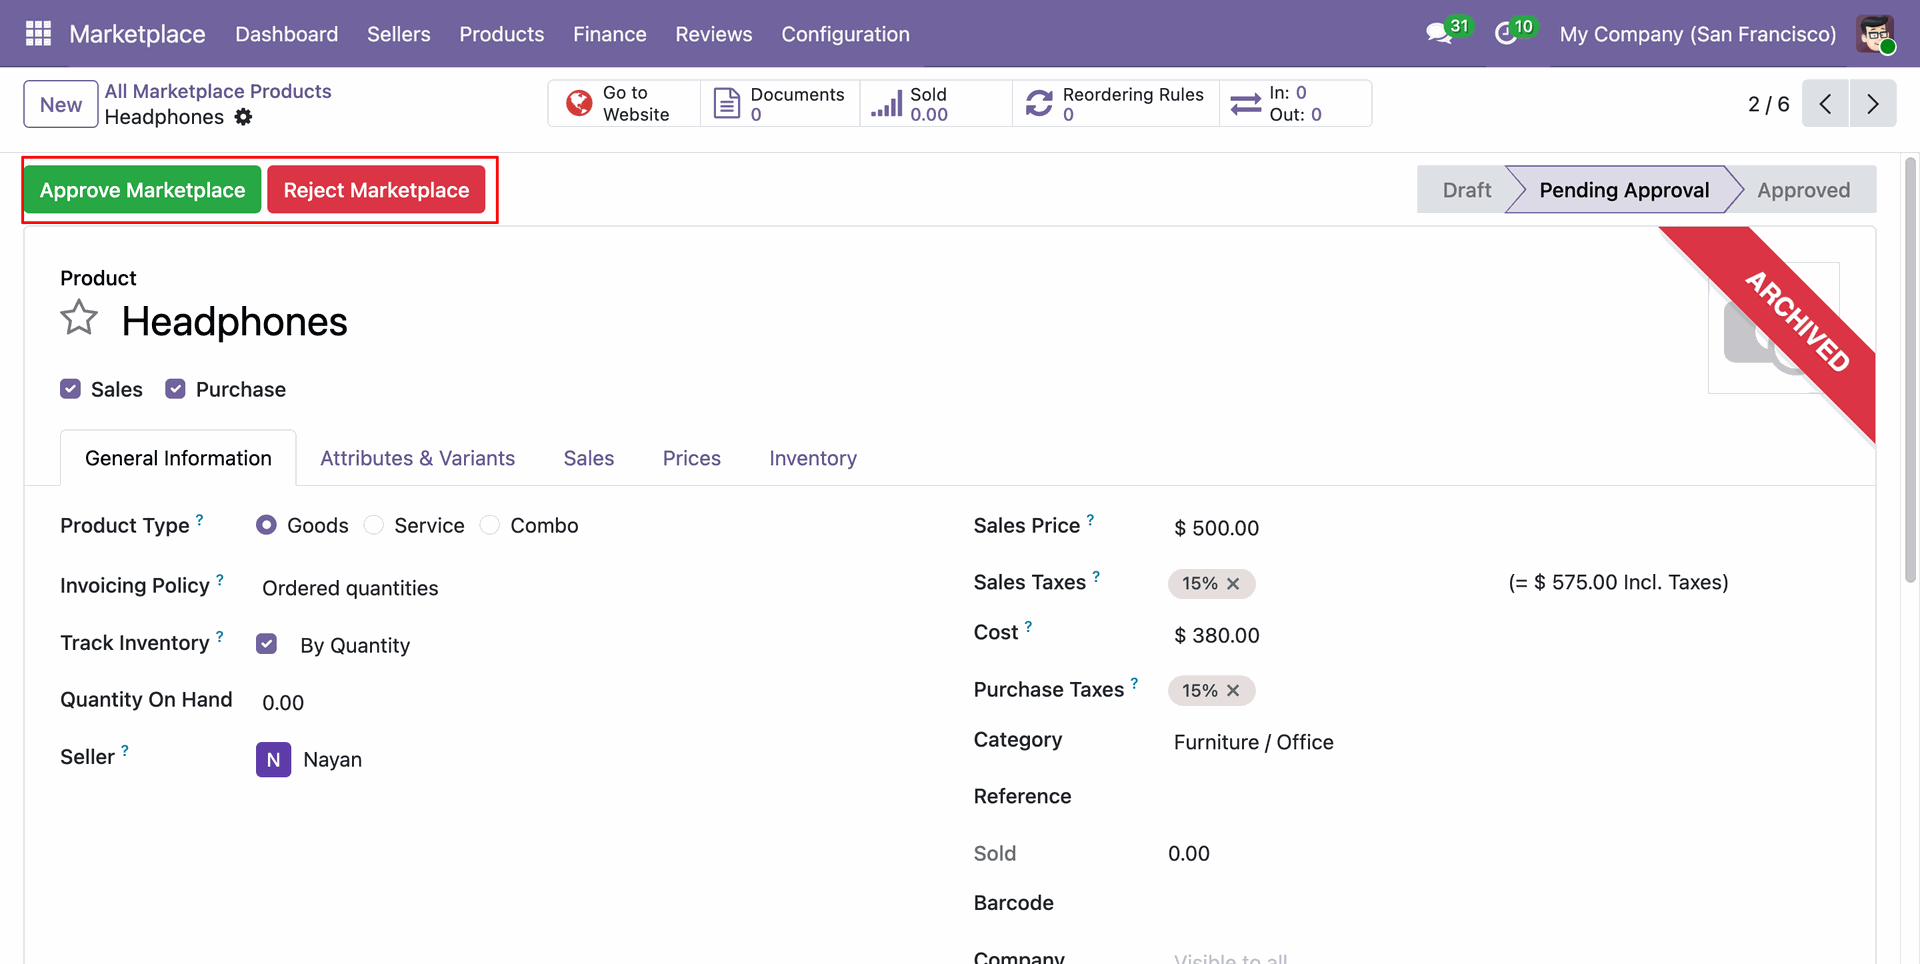Open the user avatar menu
Image resolution: width=1920 pixels, height=964 pixels.
(x=1875, y=34)
